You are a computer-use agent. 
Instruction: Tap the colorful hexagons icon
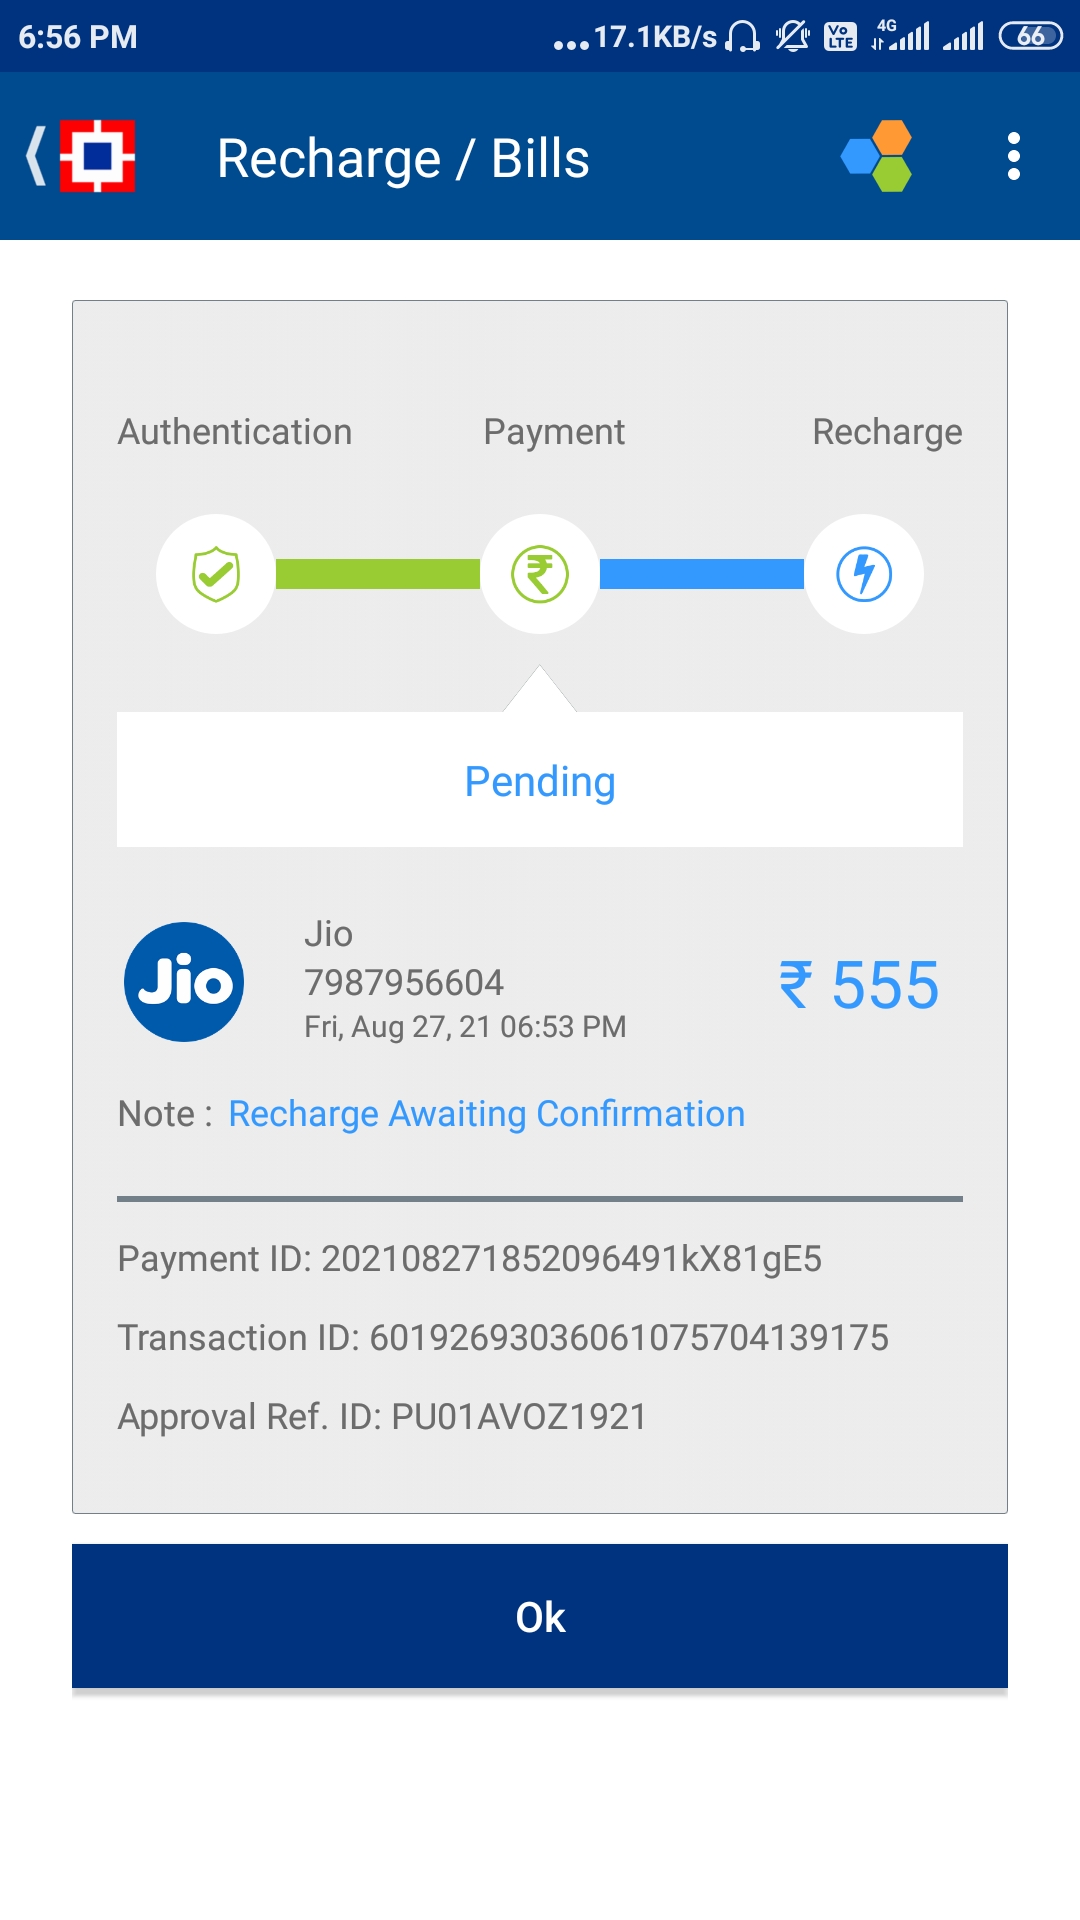pos(878,156)
